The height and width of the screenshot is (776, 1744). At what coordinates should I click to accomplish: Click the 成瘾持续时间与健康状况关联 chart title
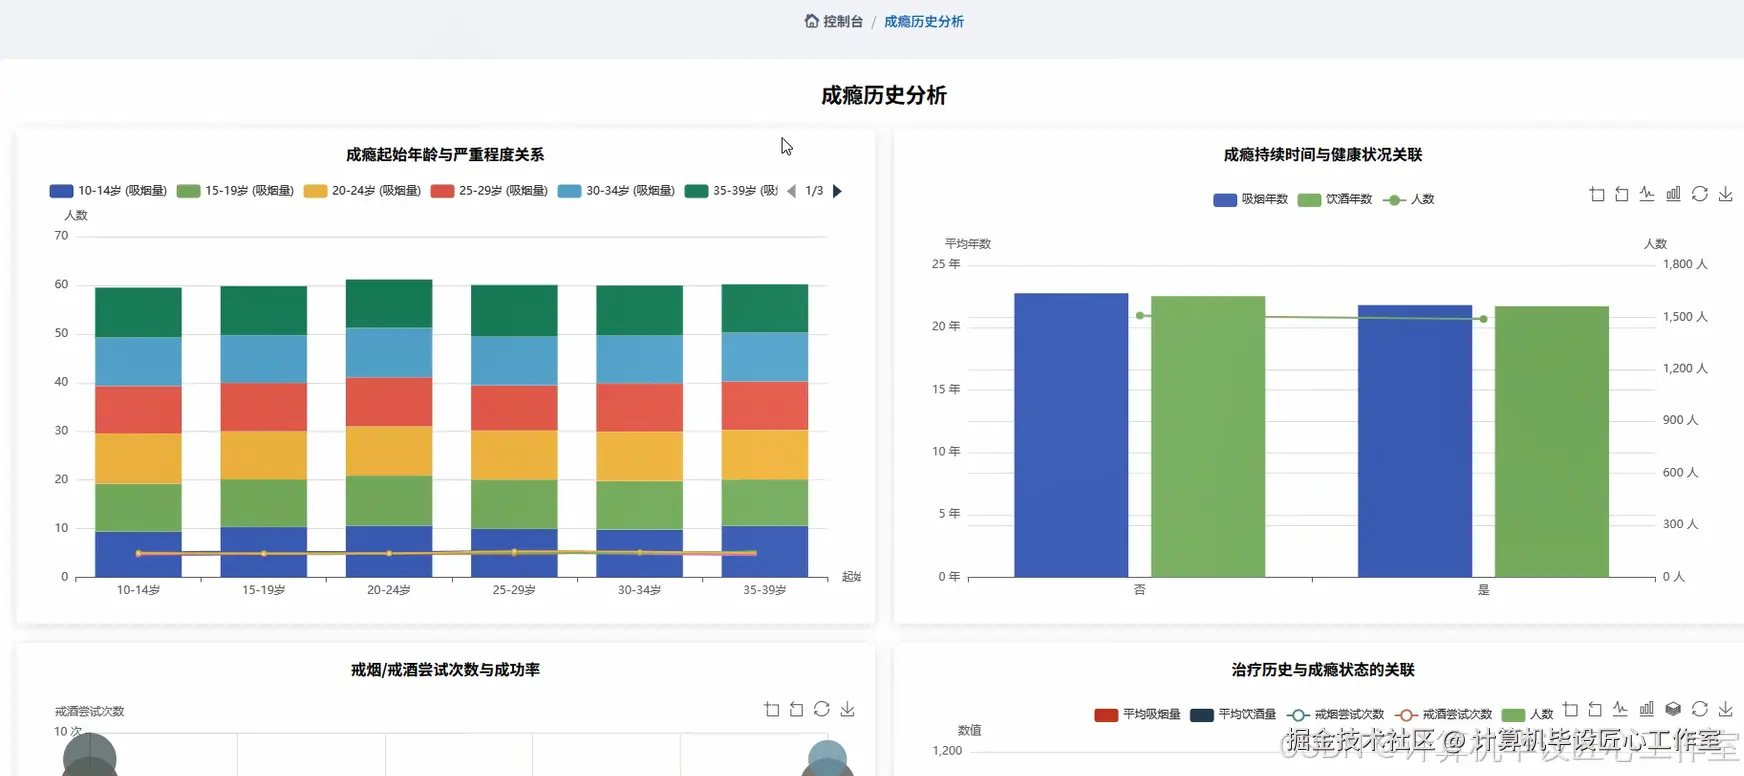tap(1323, 154)
